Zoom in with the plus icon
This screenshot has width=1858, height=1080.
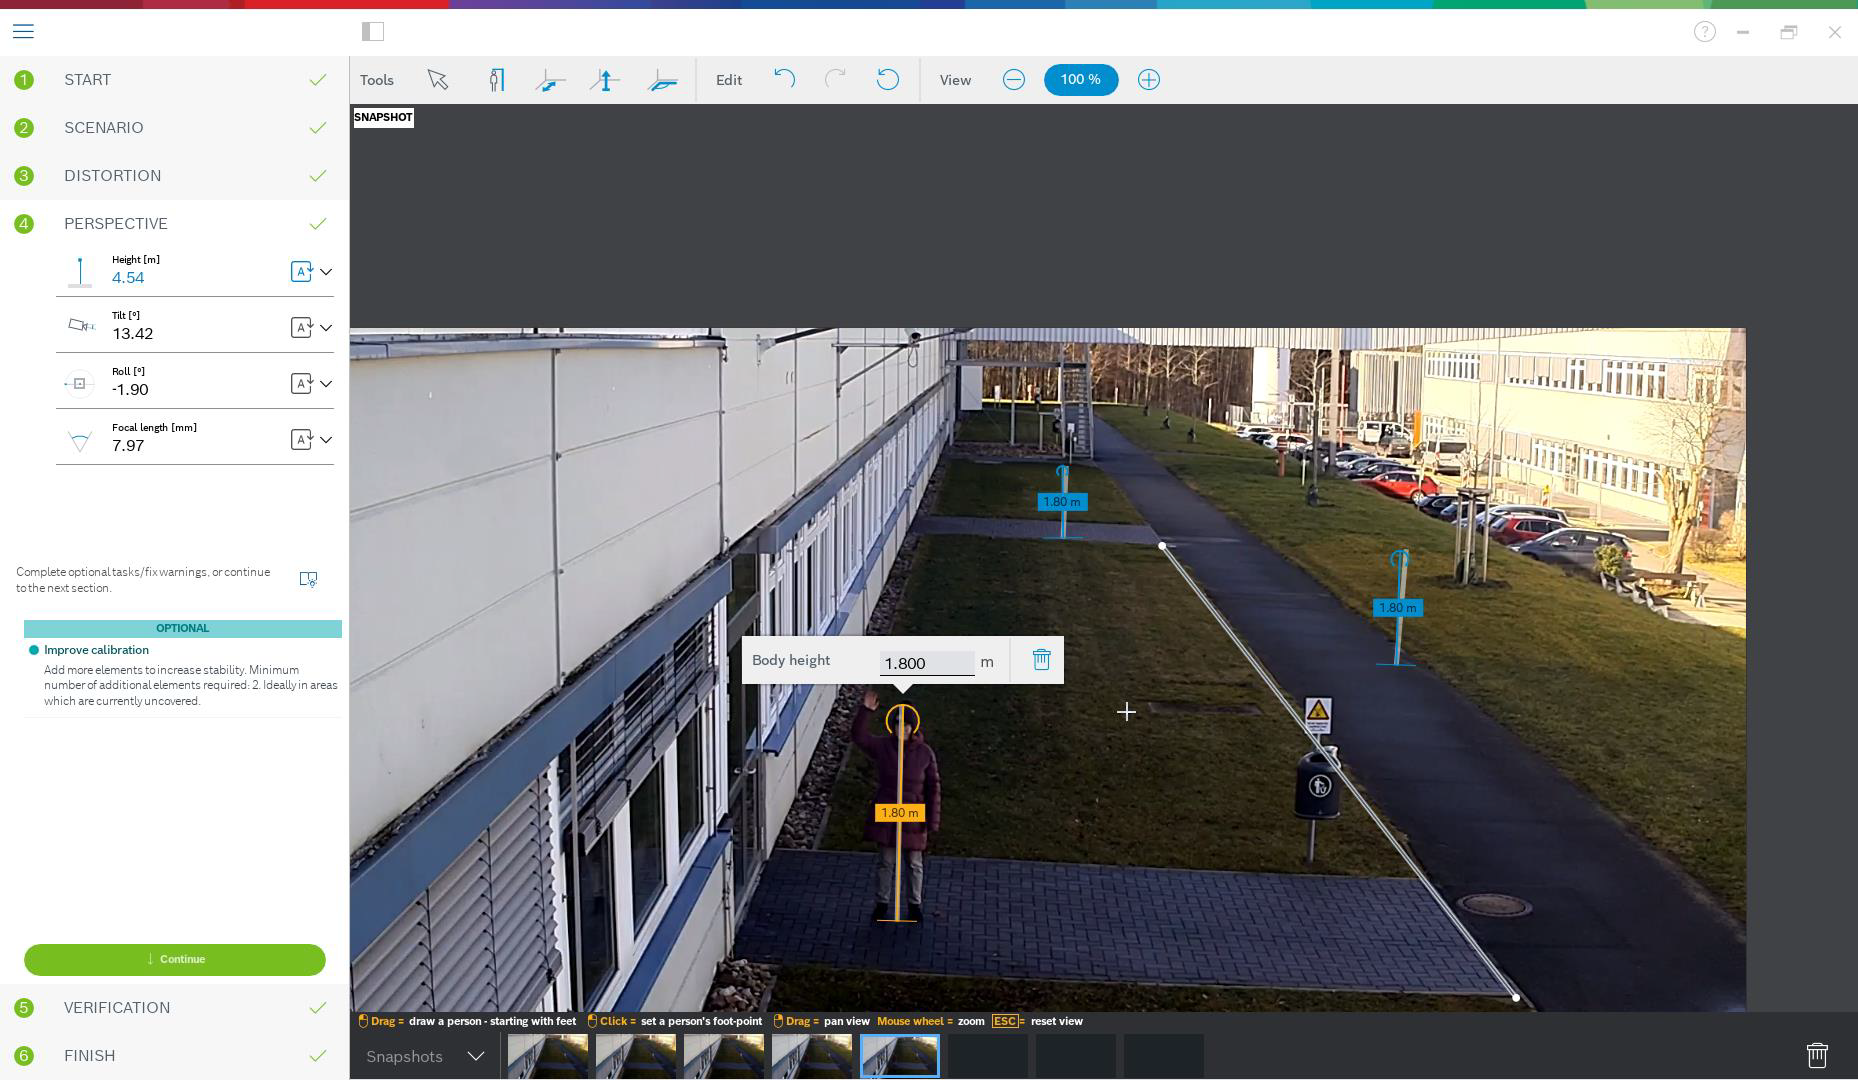tap(1148, 80)
